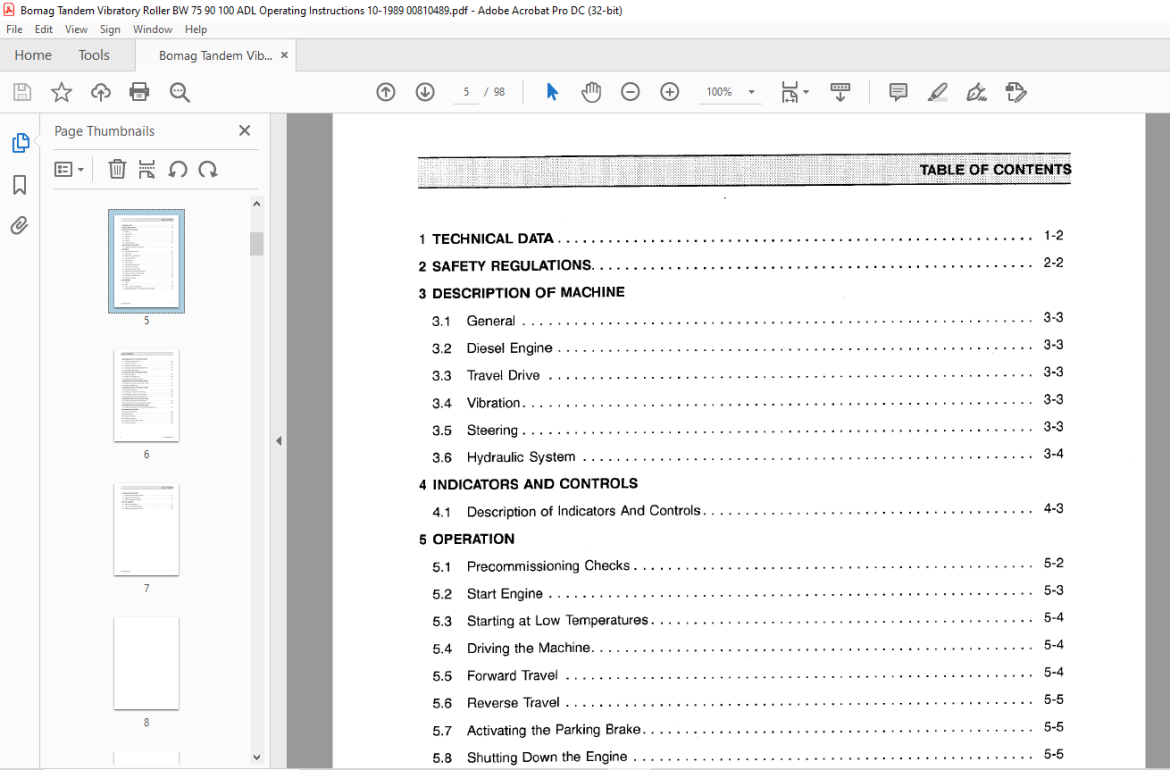This screenshot has height=770, width=1170.
Task: Open the Bookmarks panel in sidebar
Action: (x=19, y=184)
